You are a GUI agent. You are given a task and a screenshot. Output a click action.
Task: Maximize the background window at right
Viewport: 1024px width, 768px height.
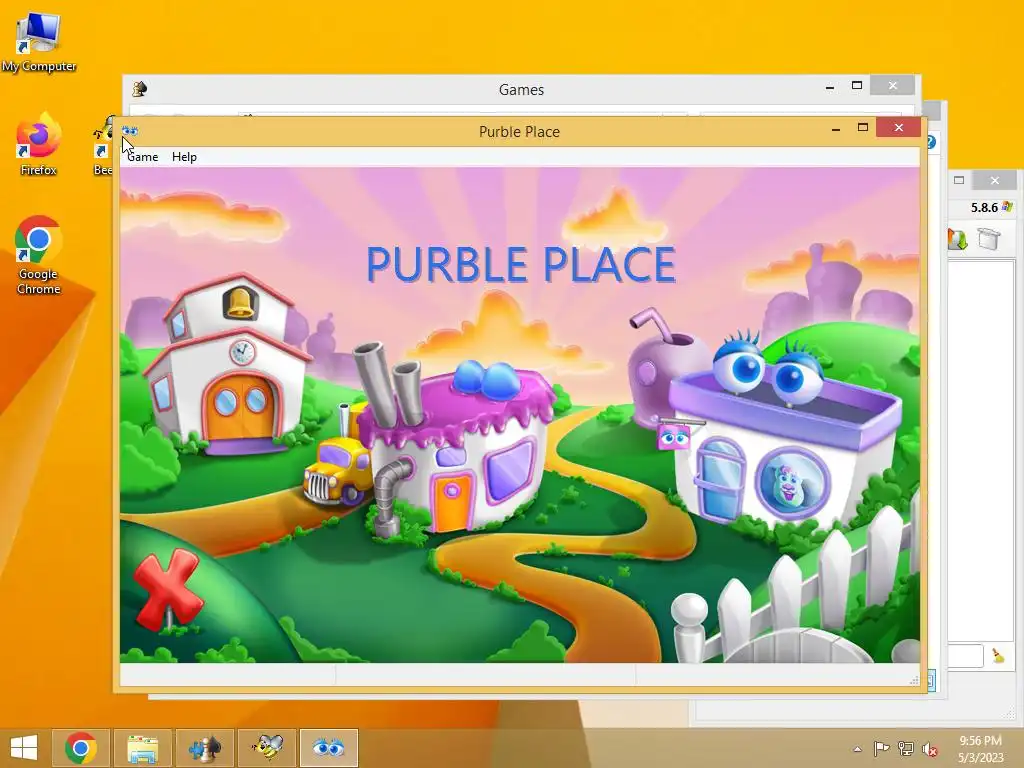click(959, 180)
